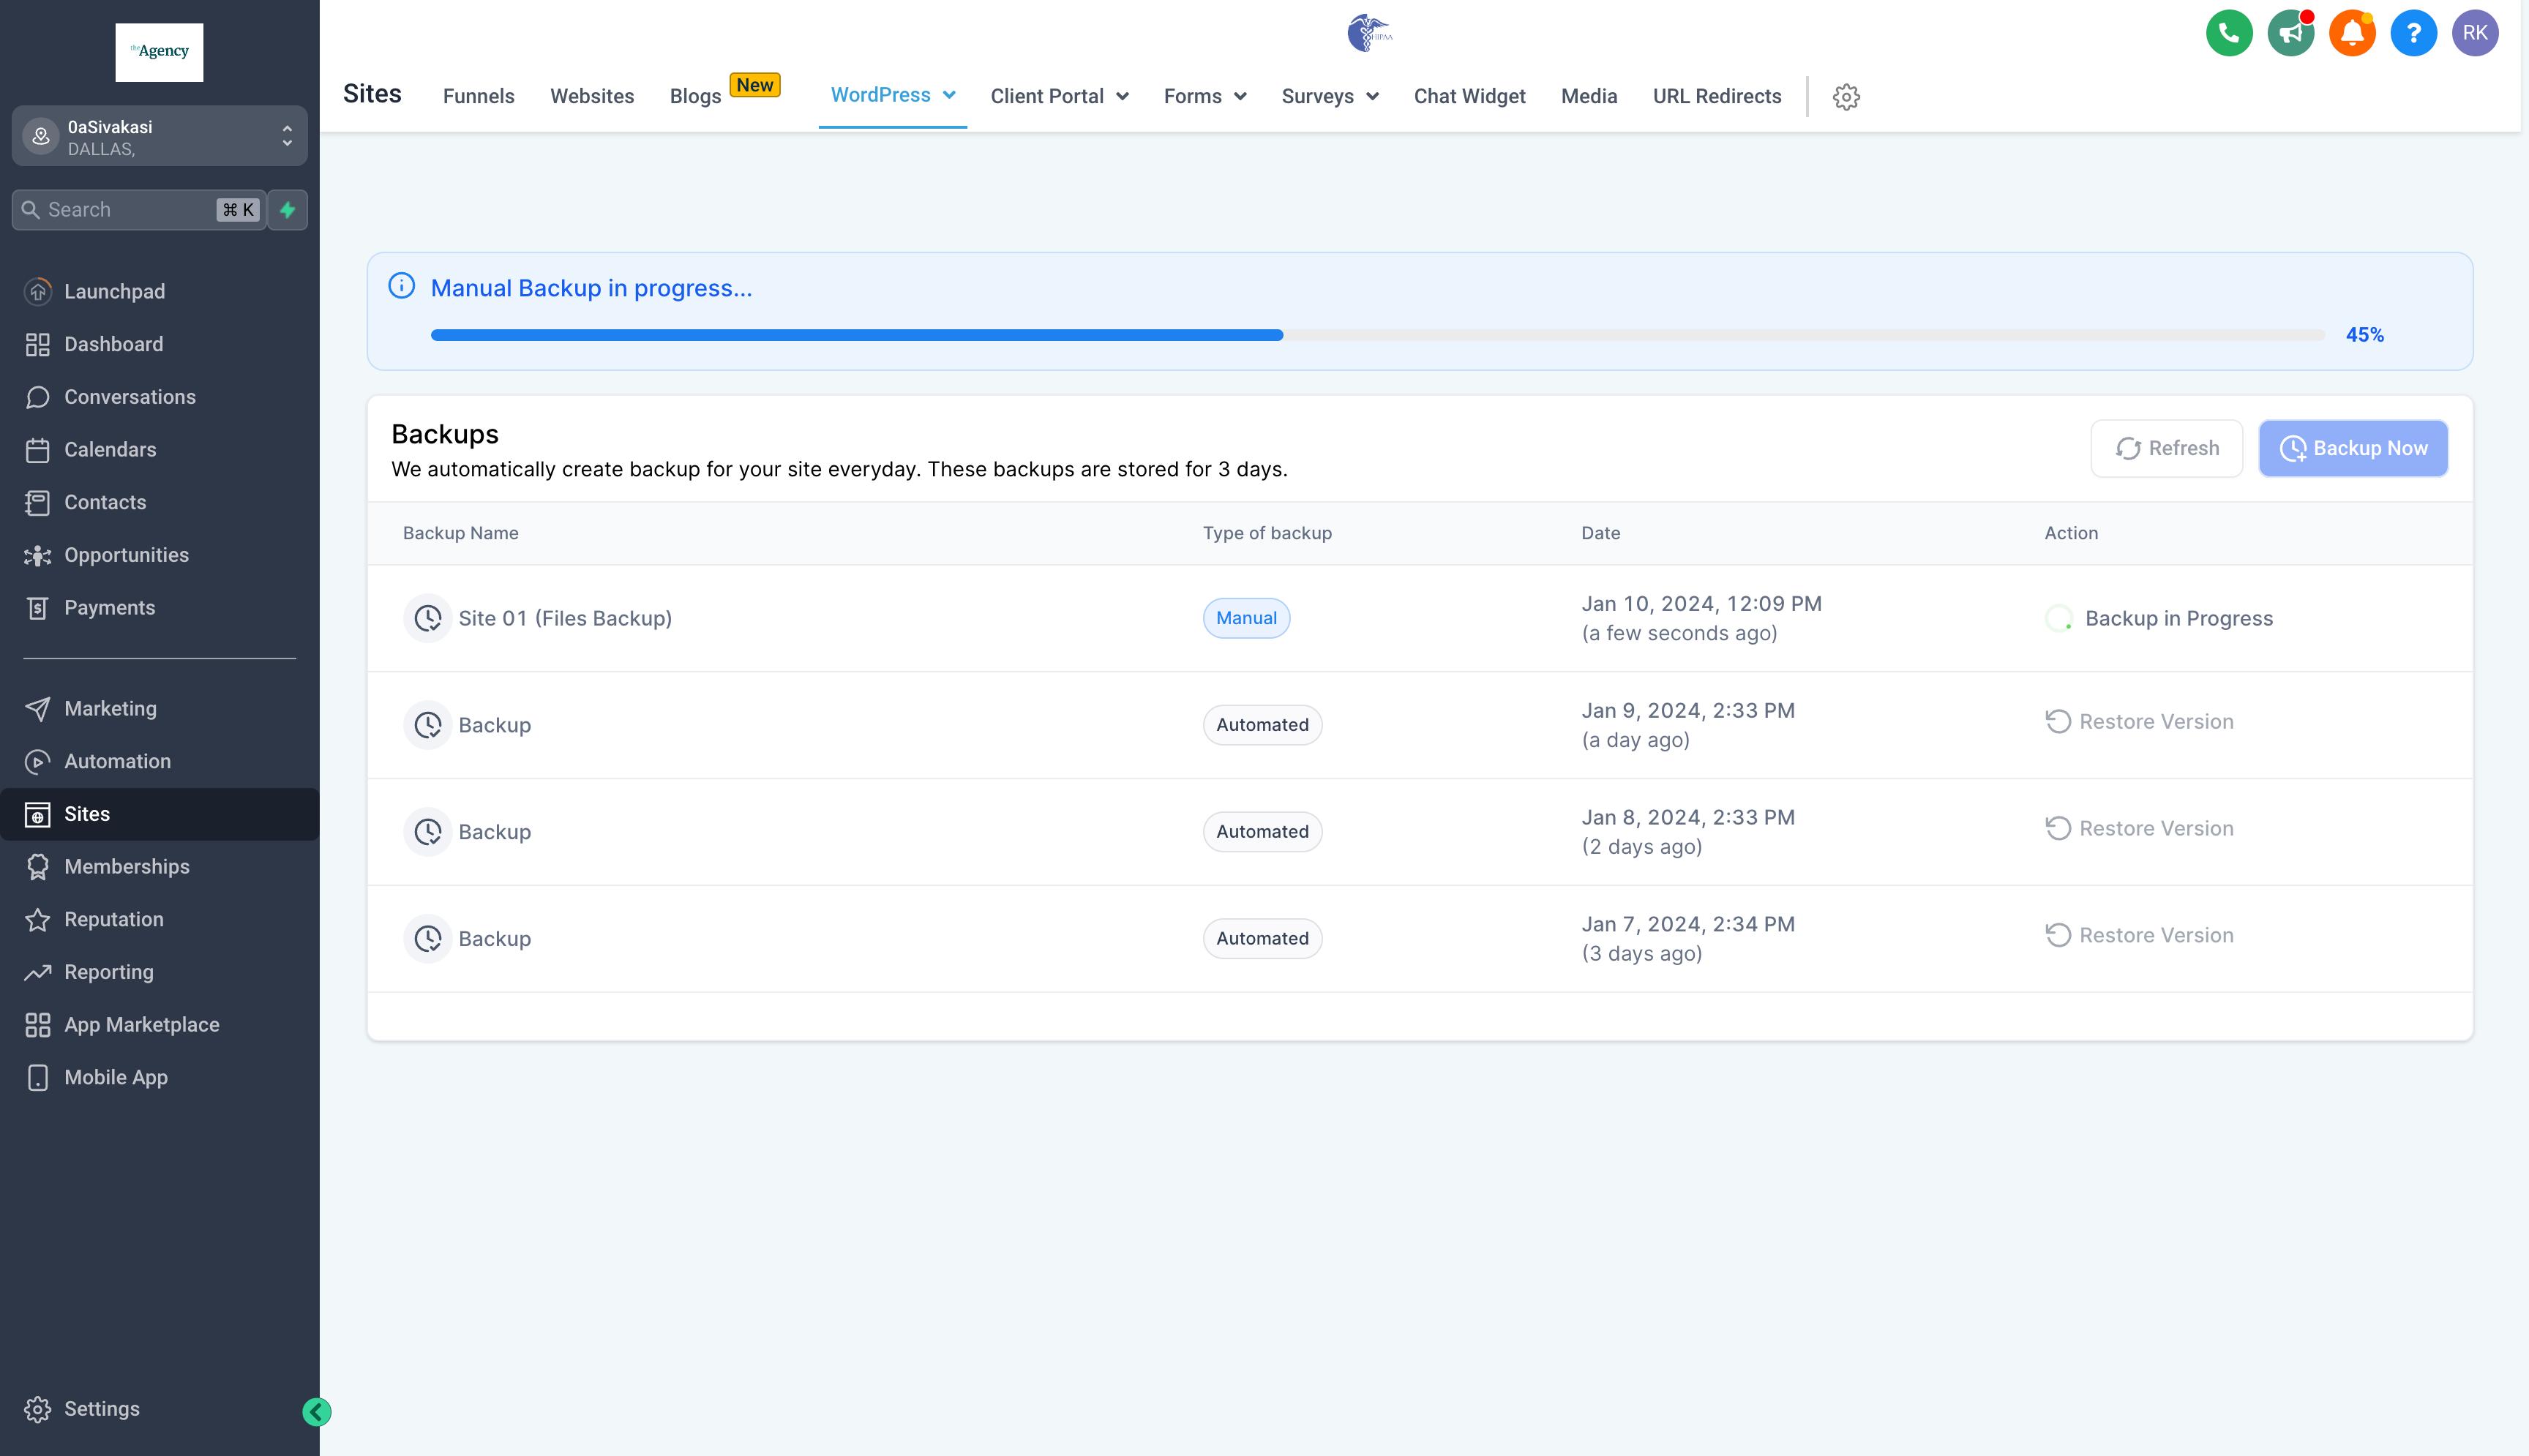Click the Settings gear icon top-right
This screenshot has width=2529, height=1456.
pos(1846,96)
